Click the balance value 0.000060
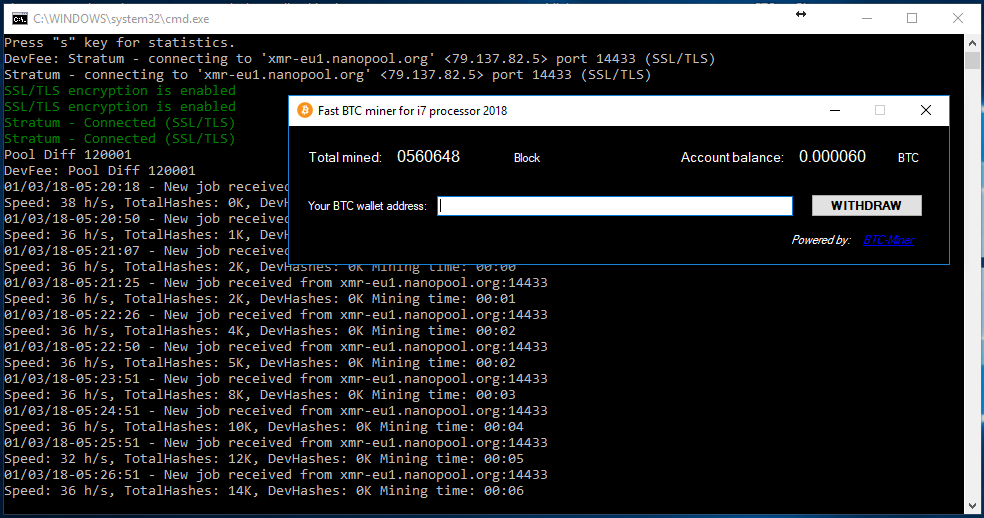Screen dimensions: 984x518 832,157
